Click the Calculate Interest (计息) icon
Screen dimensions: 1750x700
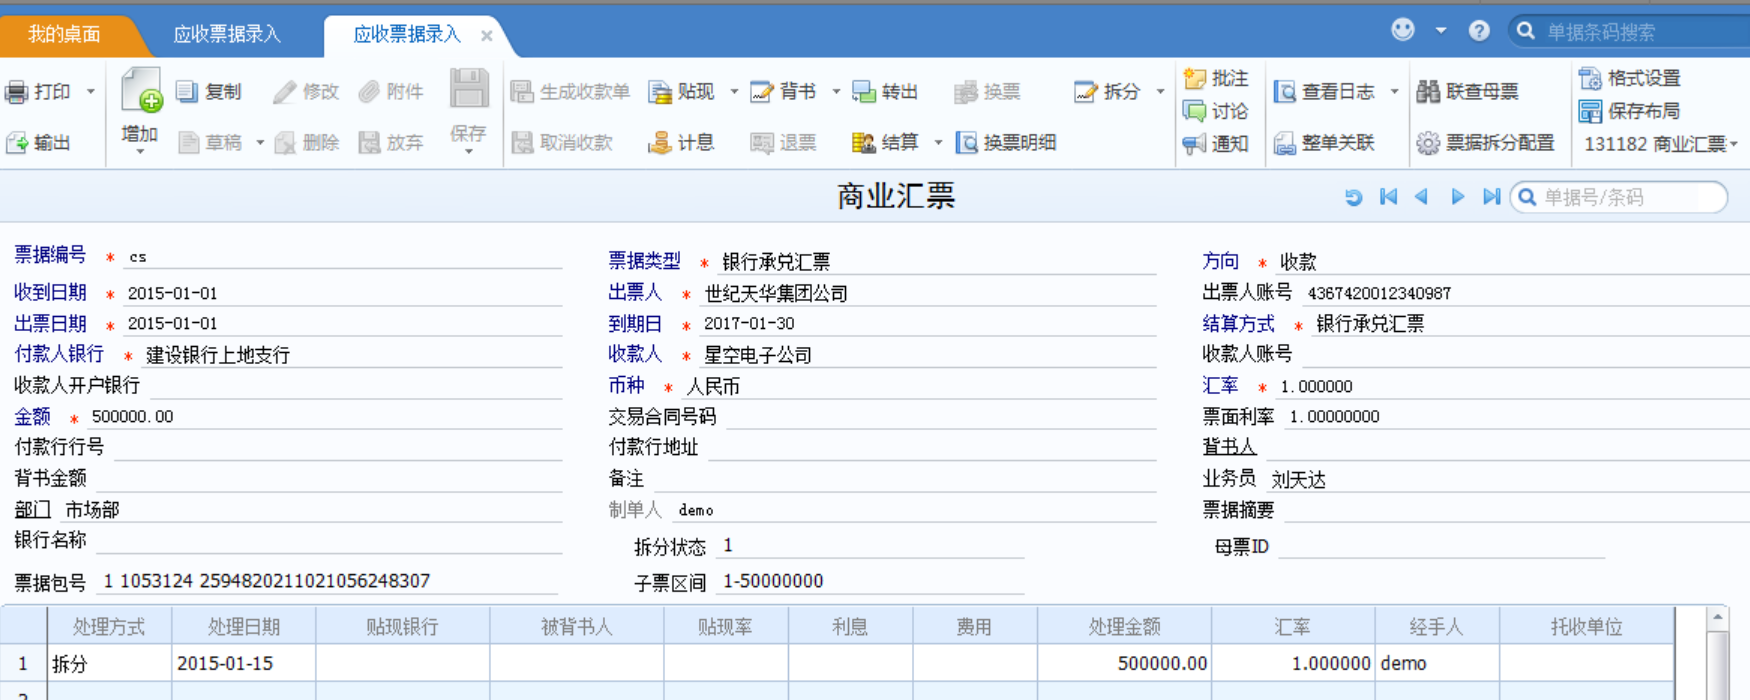click(660, 143)
